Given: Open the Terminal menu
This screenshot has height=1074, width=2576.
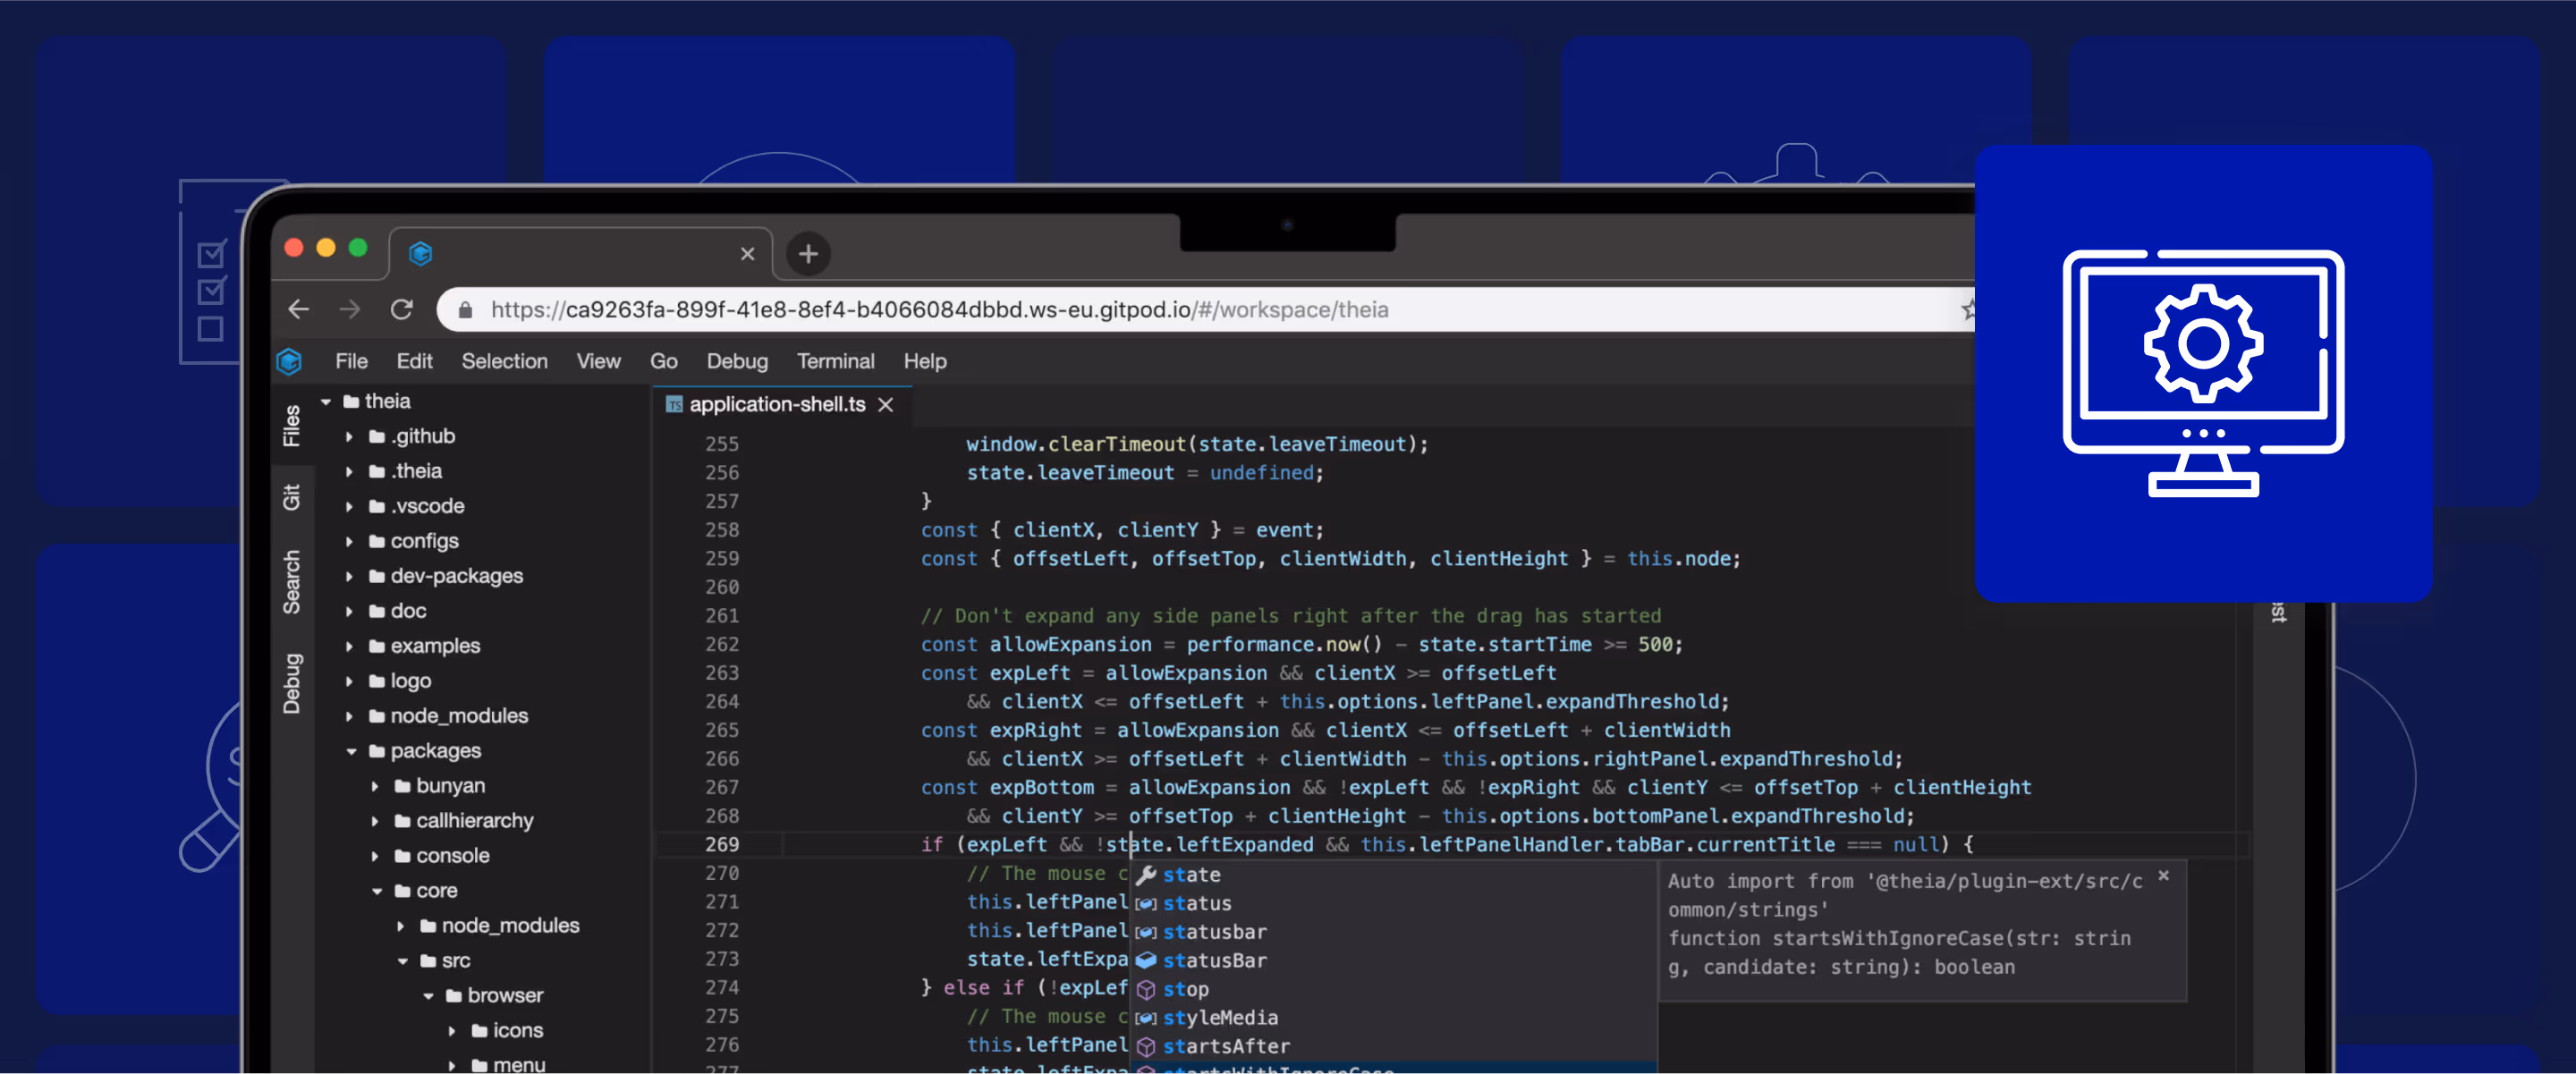Looking at the screenshot, I should pos(835,361).
